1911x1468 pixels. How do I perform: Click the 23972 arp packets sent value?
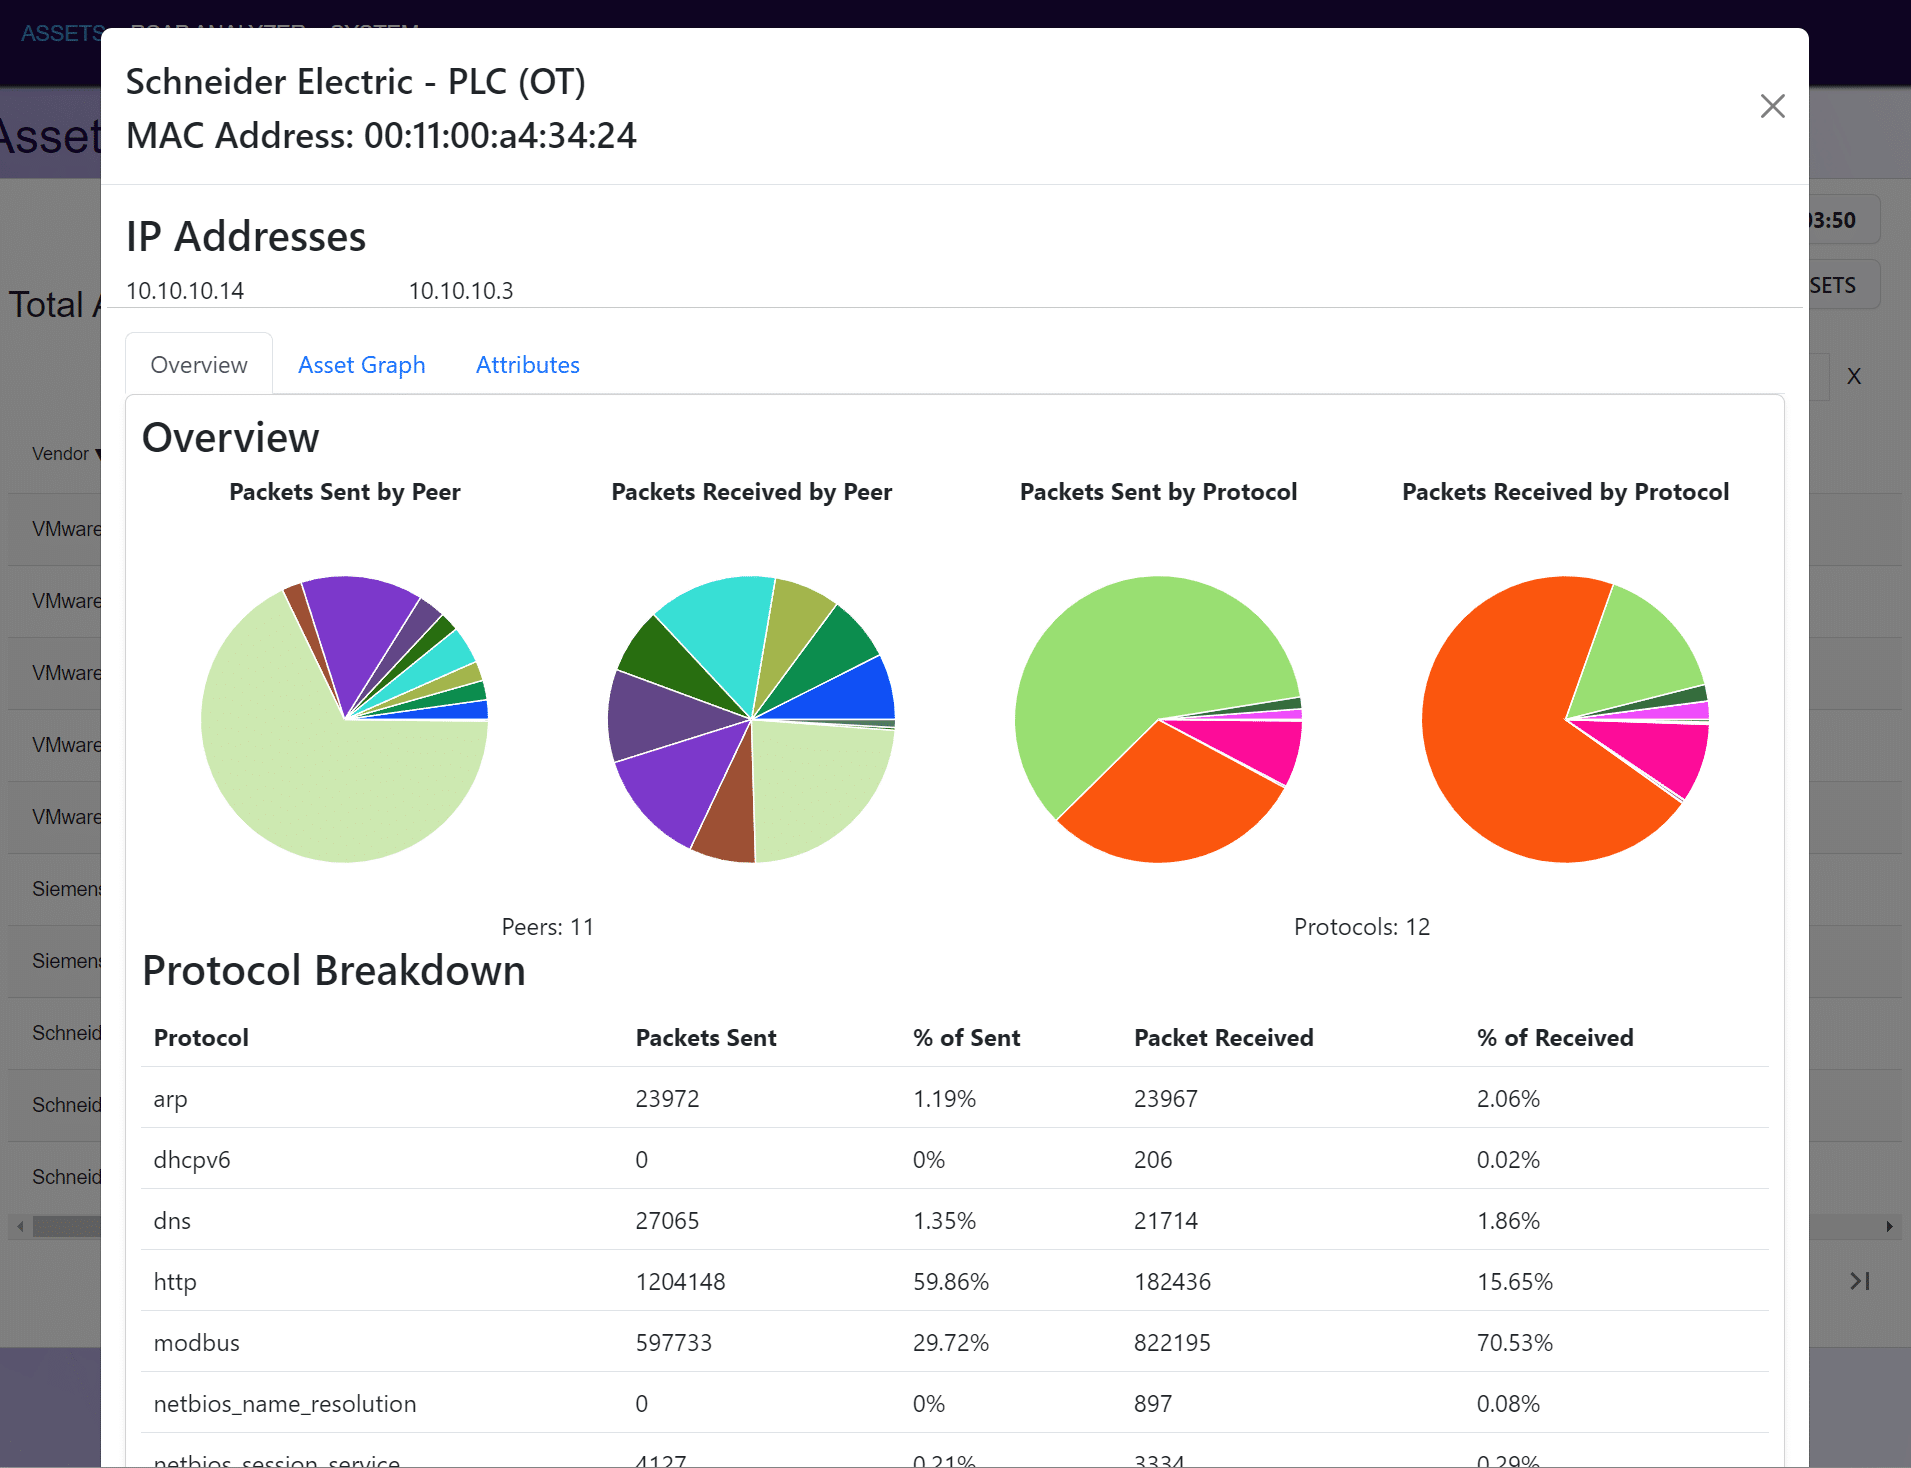coord(667,1099)
